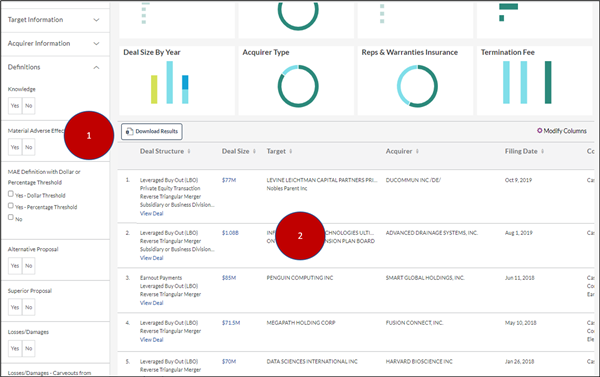Click acquirer 'FUSION CONNECT, INC.'
Screen dimensions: 600x377
tap(414, 323)
